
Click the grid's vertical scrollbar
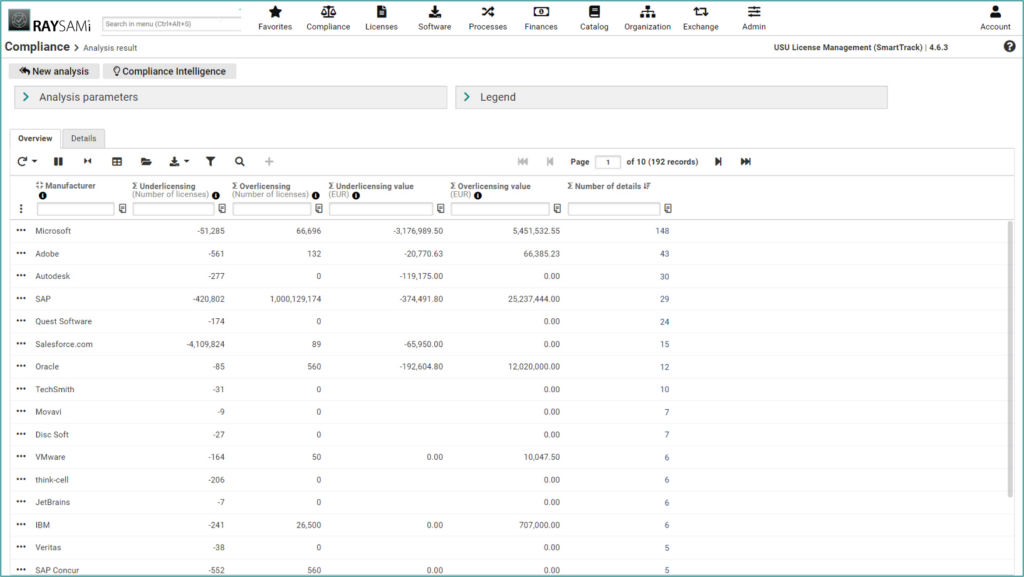1011,359
